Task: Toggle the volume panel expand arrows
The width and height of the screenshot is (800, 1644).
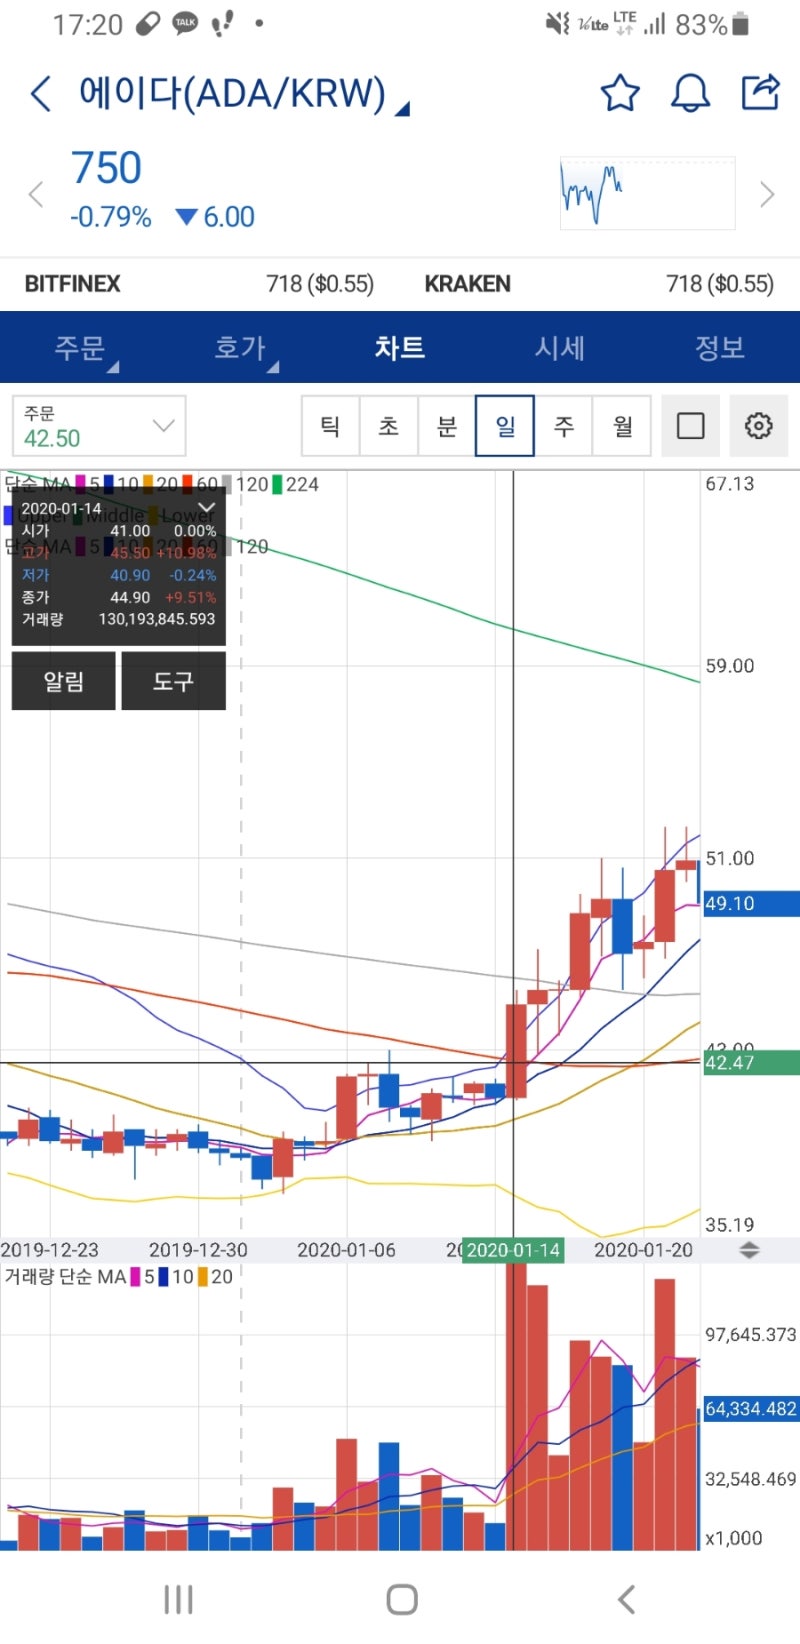Action: pos(749,1250)
